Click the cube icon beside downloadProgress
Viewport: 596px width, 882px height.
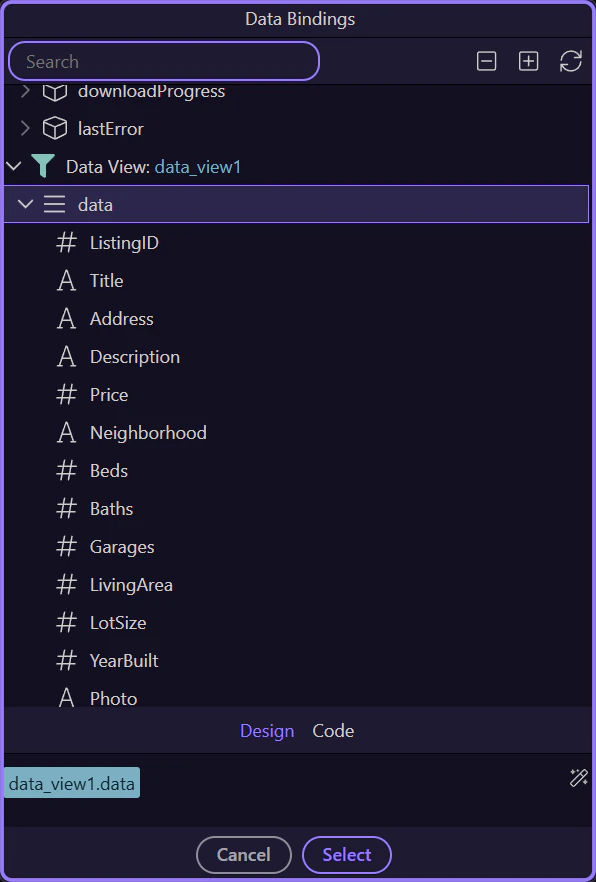54,89
